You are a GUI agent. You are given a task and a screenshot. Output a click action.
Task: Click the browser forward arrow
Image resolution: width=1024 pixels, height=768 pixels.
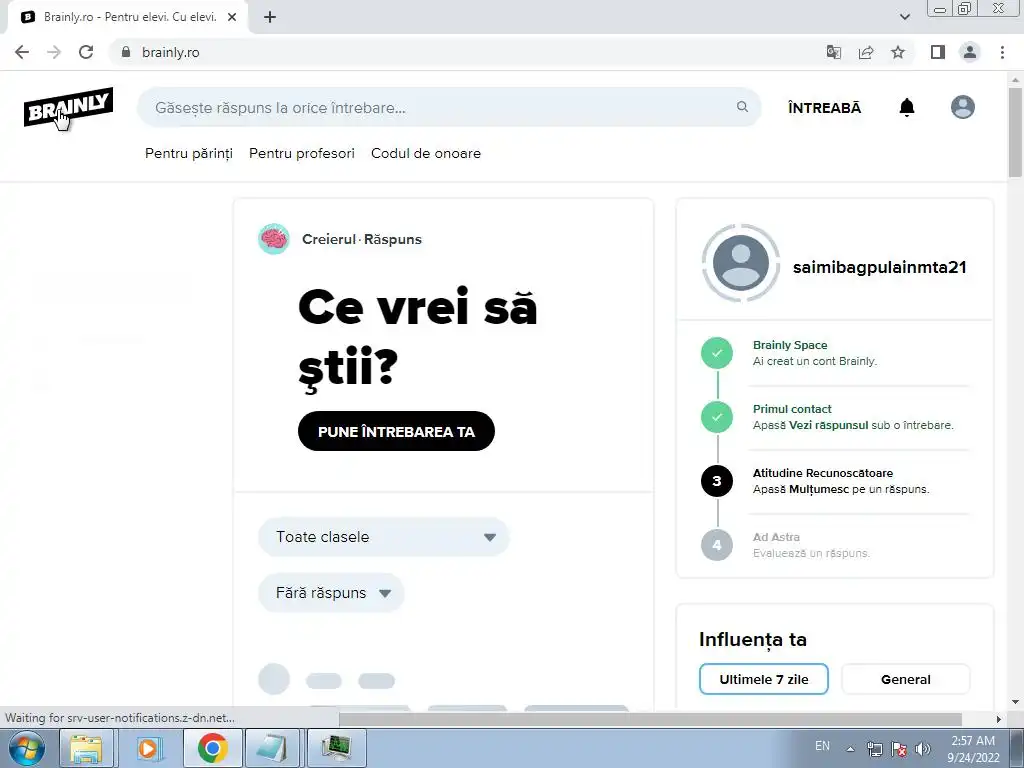click(54, 52)
